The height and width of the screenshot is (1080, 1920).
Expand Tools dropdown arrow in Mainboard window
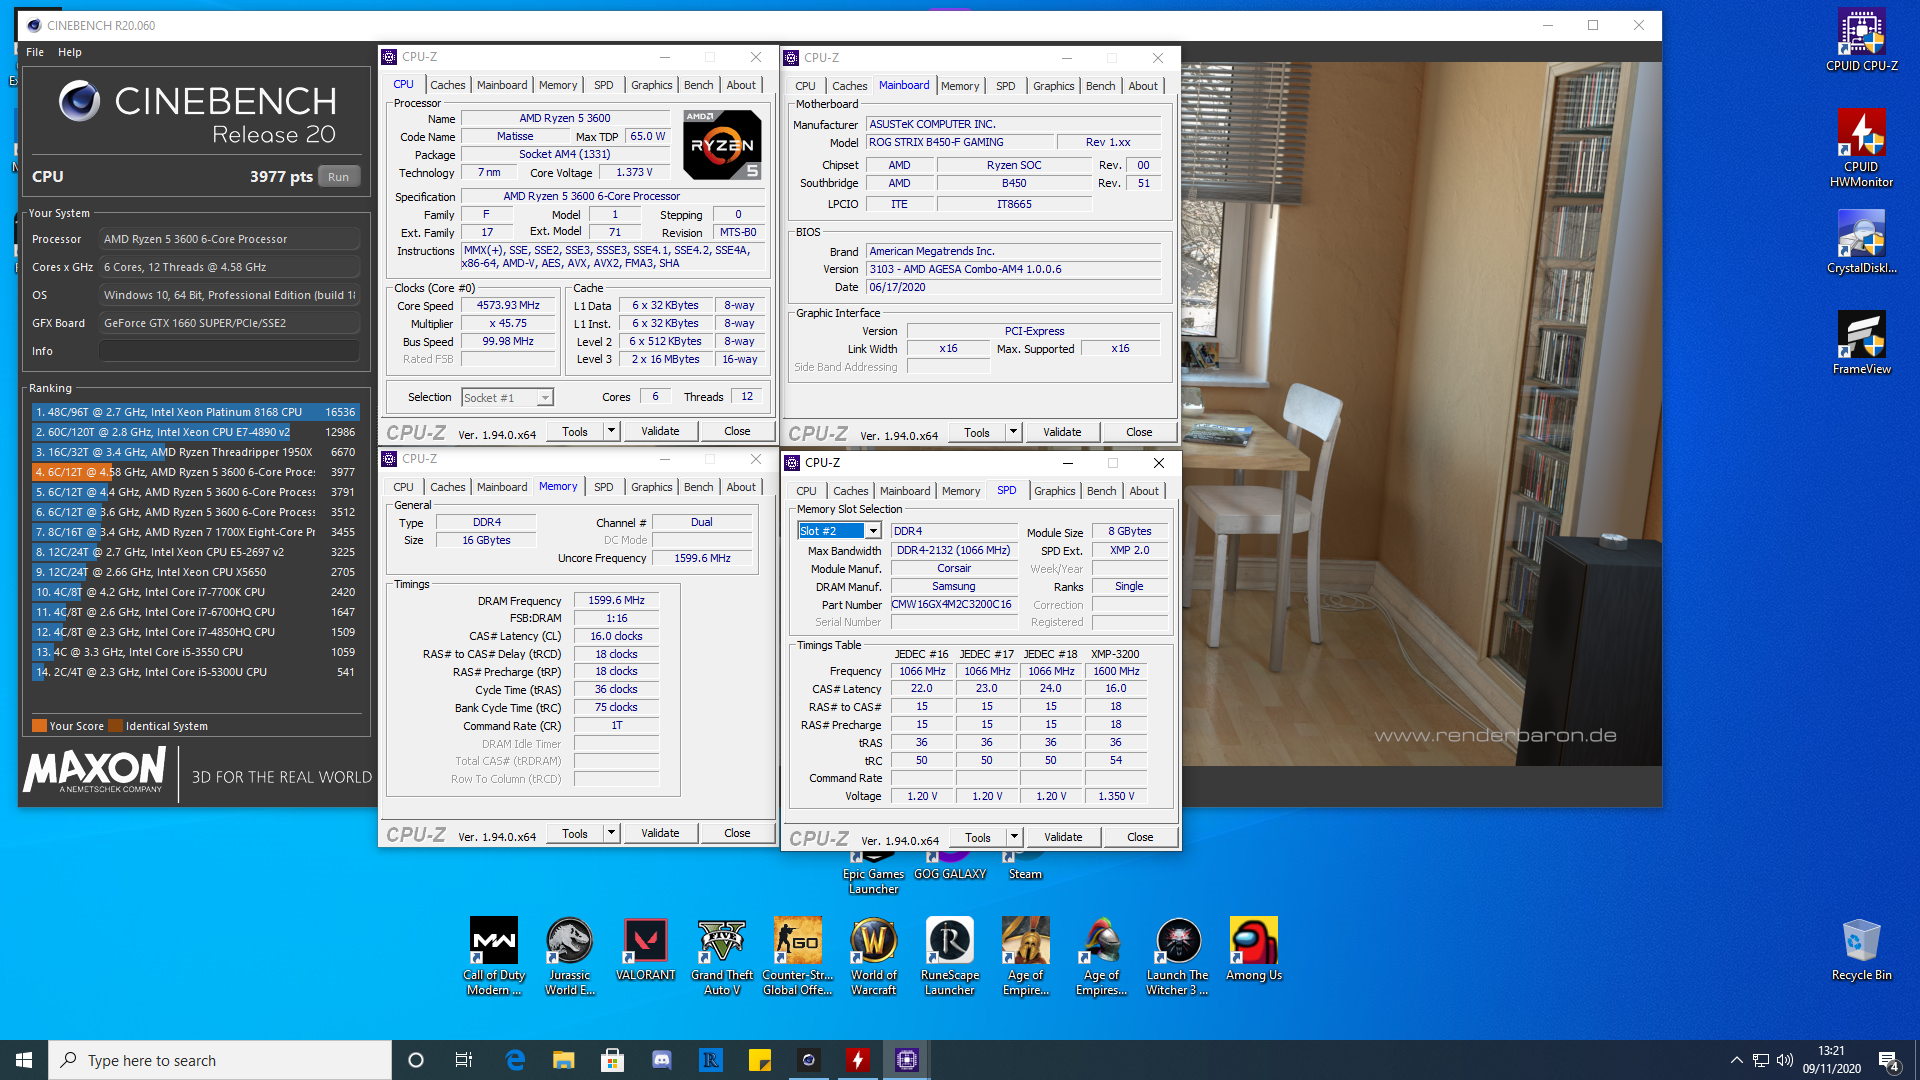click(x=1013, y=432)
